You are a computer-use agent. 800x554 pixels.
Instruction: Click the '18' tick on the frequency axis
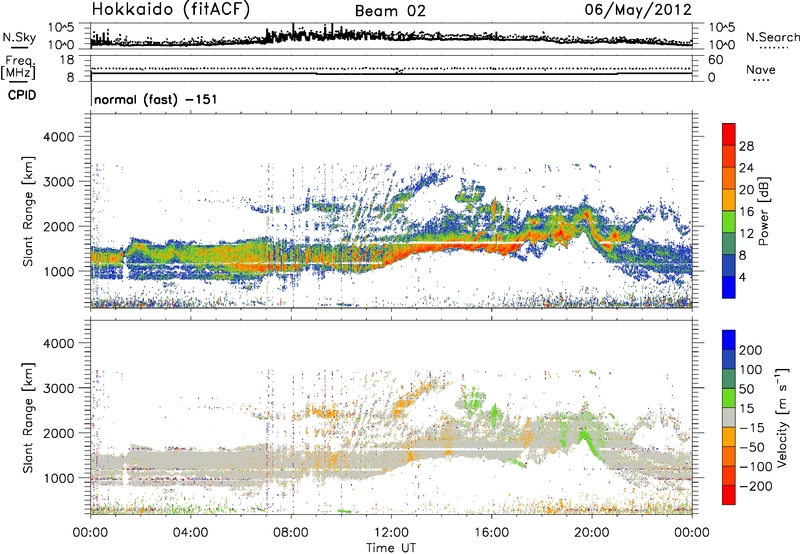click(x=67, y=60)
